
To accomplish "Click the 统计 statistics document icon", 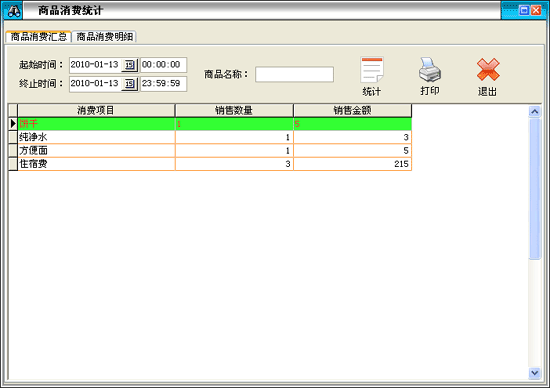I will point(372,70).
